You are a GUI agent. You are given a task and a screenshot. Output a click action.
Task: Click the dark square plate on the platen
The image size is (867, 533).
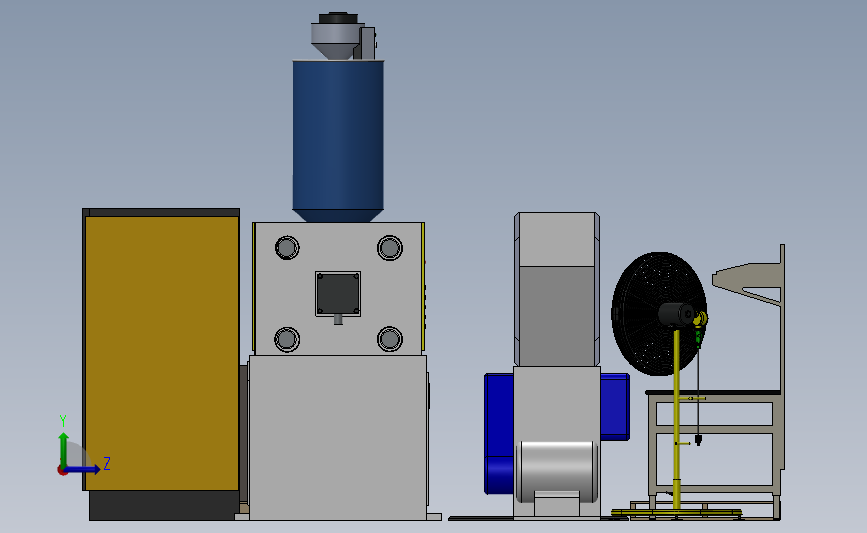coord(338,294)
